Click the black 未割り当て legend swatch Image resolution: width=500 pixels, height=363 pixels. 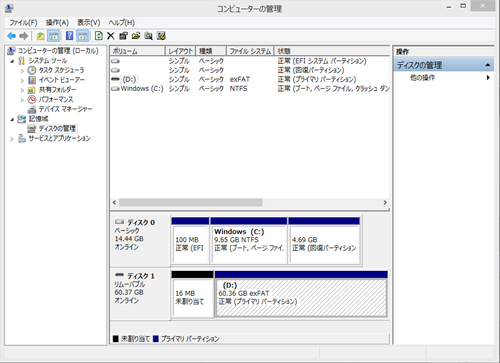coord(116,339)
